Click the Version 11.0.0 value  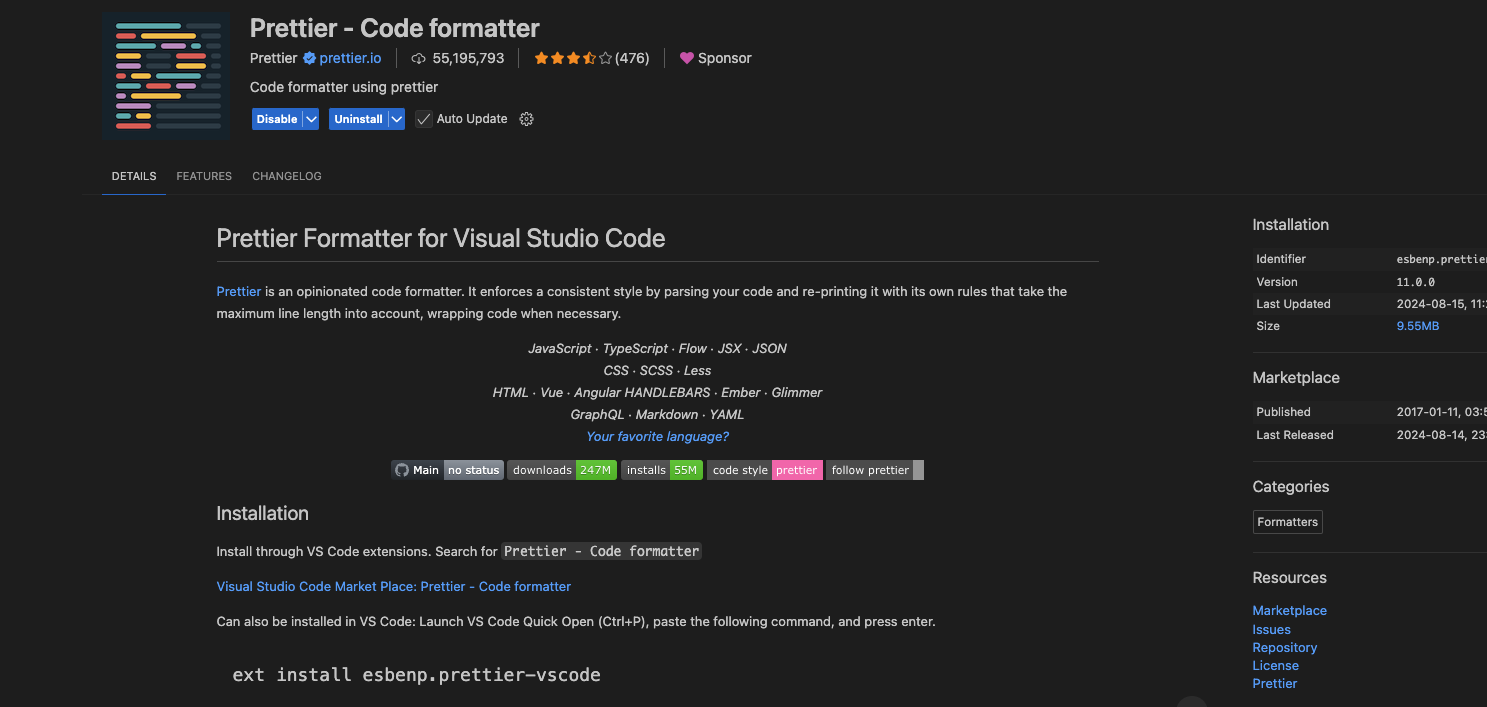[x=1416, y=282]
